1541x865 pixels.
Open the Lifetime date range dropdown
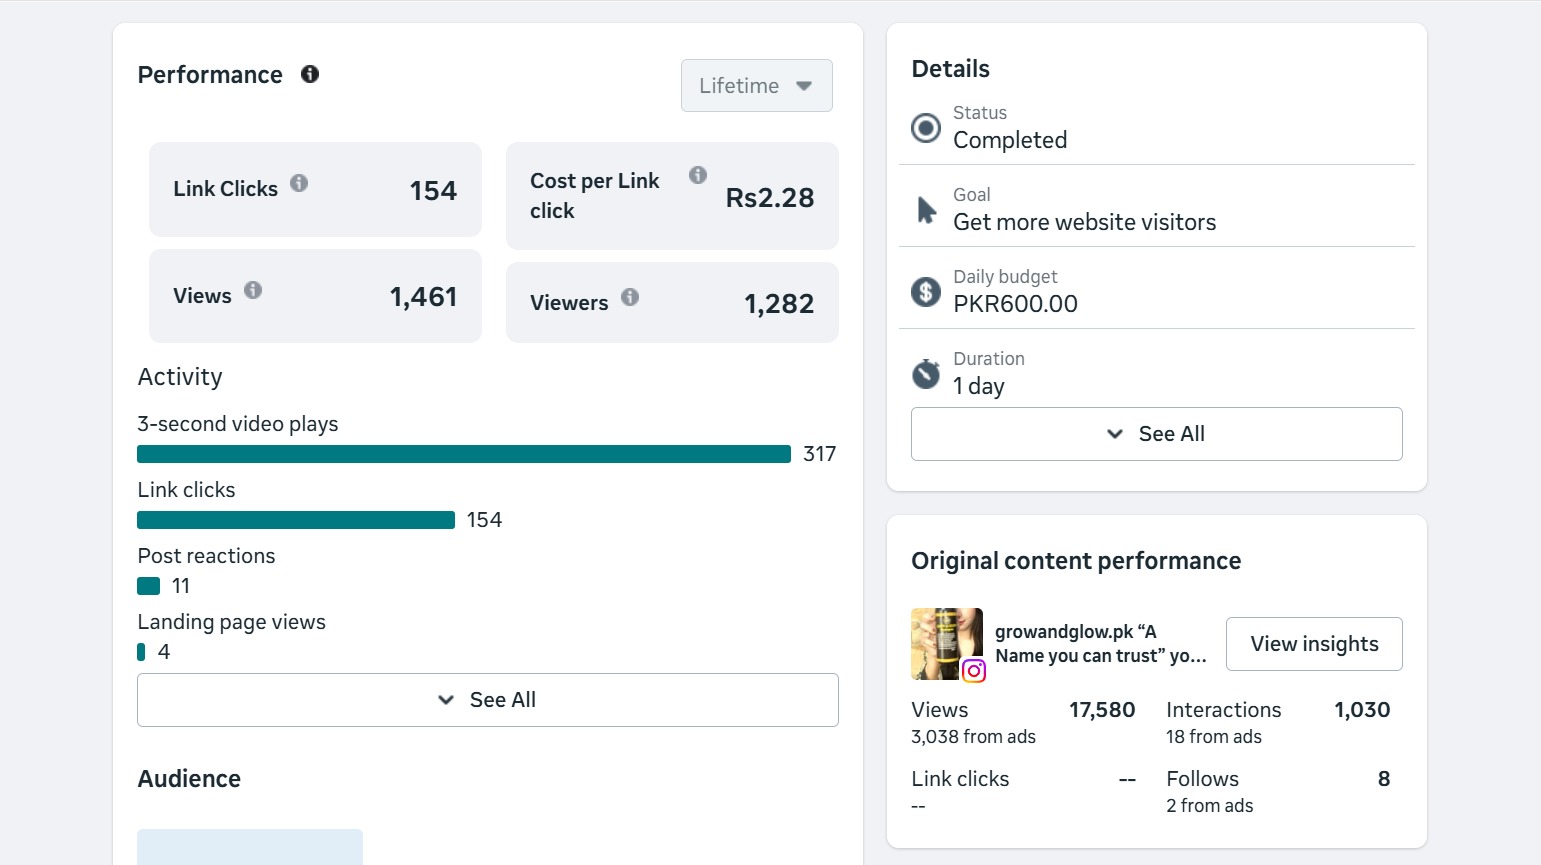tap(756, 86)
